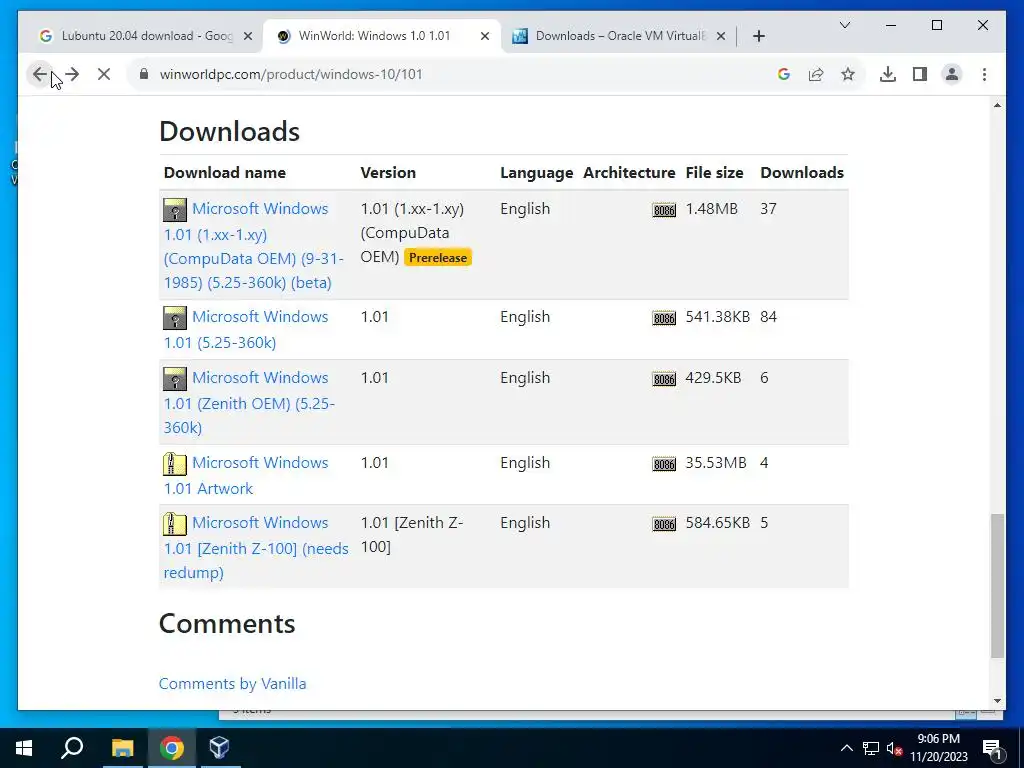Viewport: 1024px width, 768px height.
Task: Bookmark this page with the star
Action: tap(848, 74)
